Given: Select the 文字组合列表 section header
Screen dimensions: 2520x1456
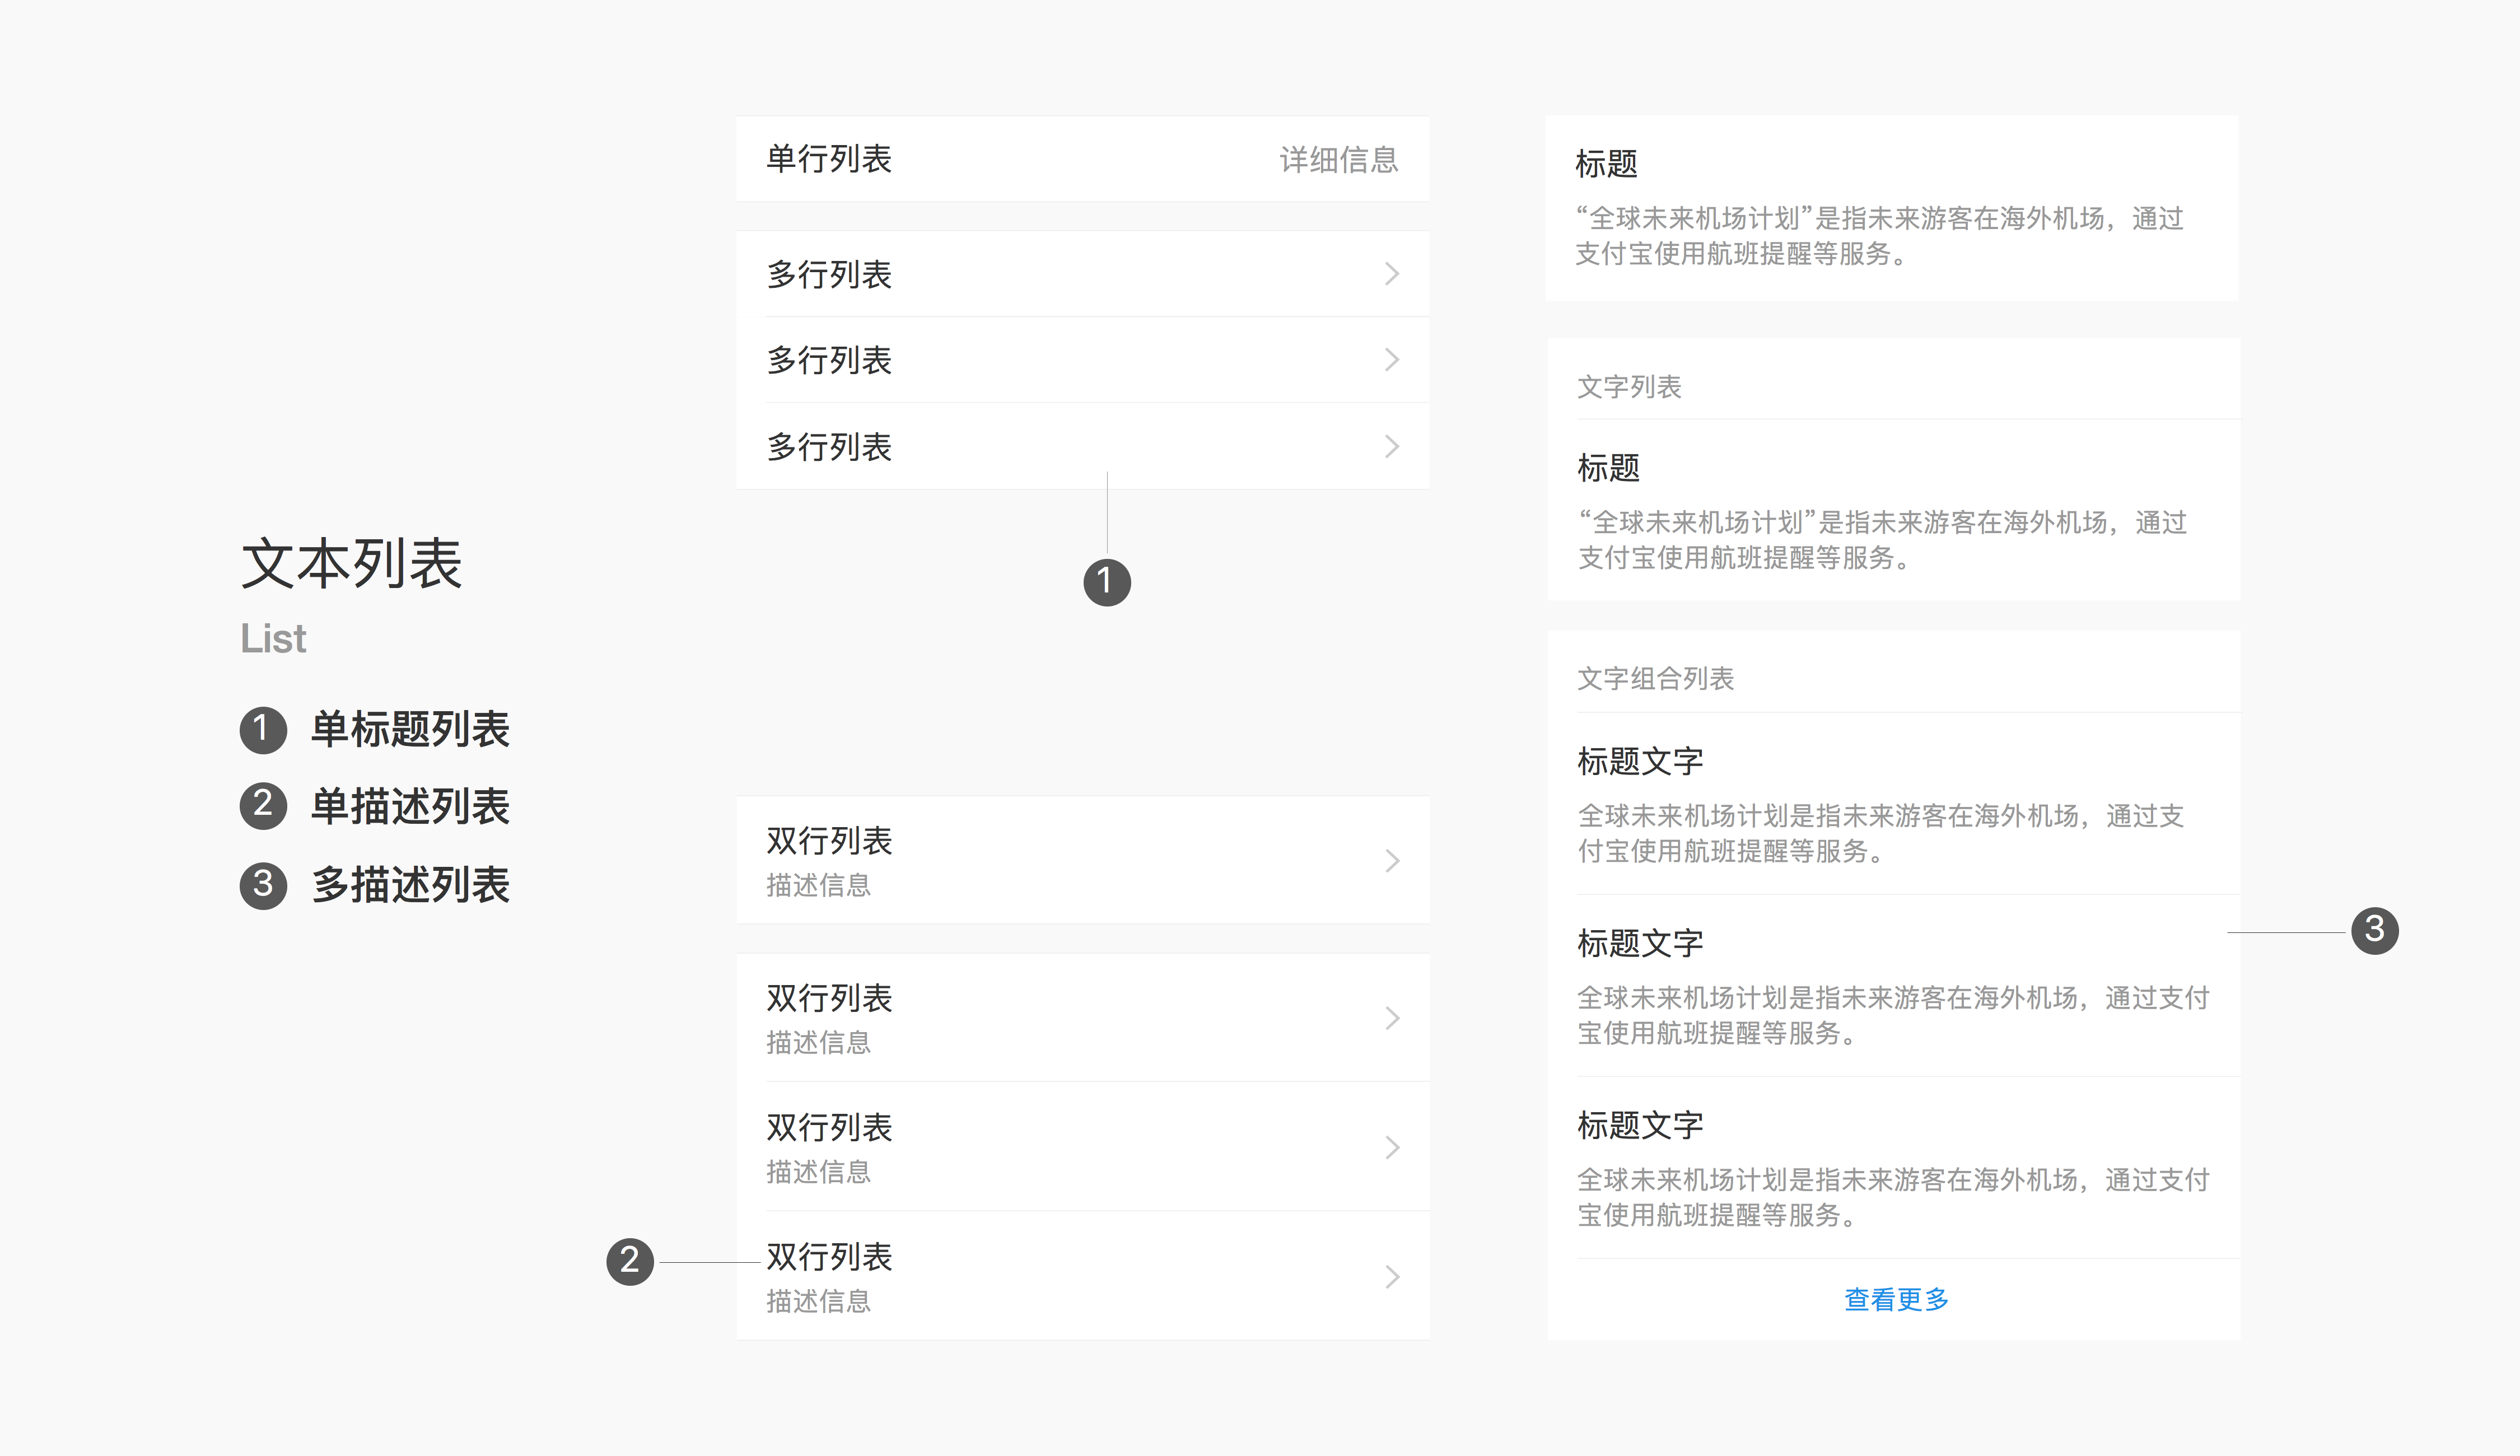Looking at the screenshot, I should point(1656,679).
